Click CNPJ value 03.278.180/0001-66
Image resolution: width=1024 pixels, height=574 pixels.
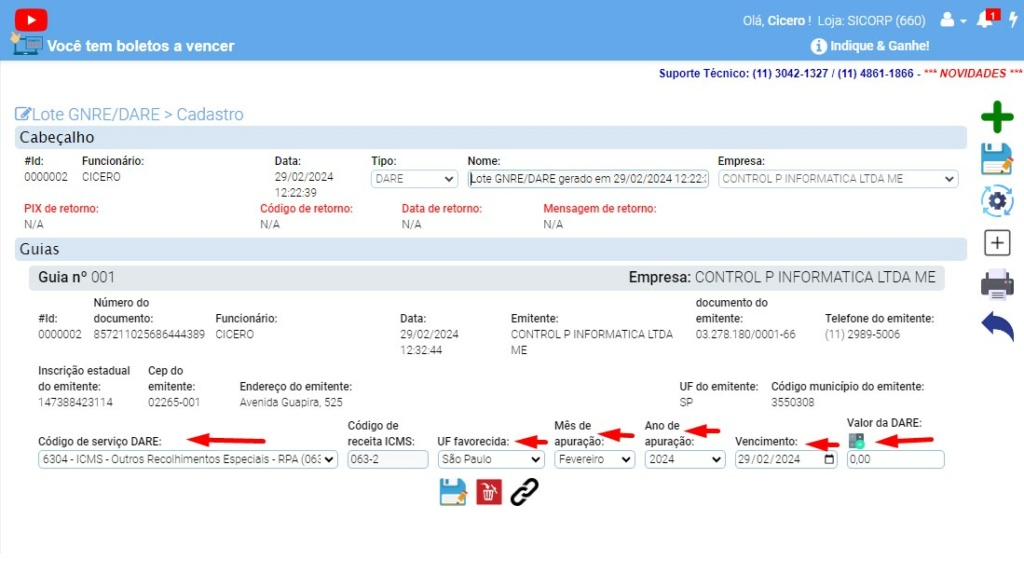745,334
